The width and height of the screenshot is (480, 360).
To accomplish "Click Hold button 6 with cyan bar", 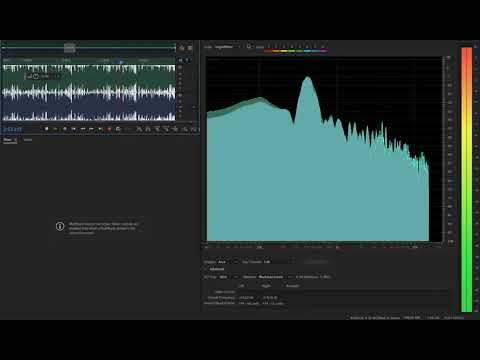I will coord(308,48).
